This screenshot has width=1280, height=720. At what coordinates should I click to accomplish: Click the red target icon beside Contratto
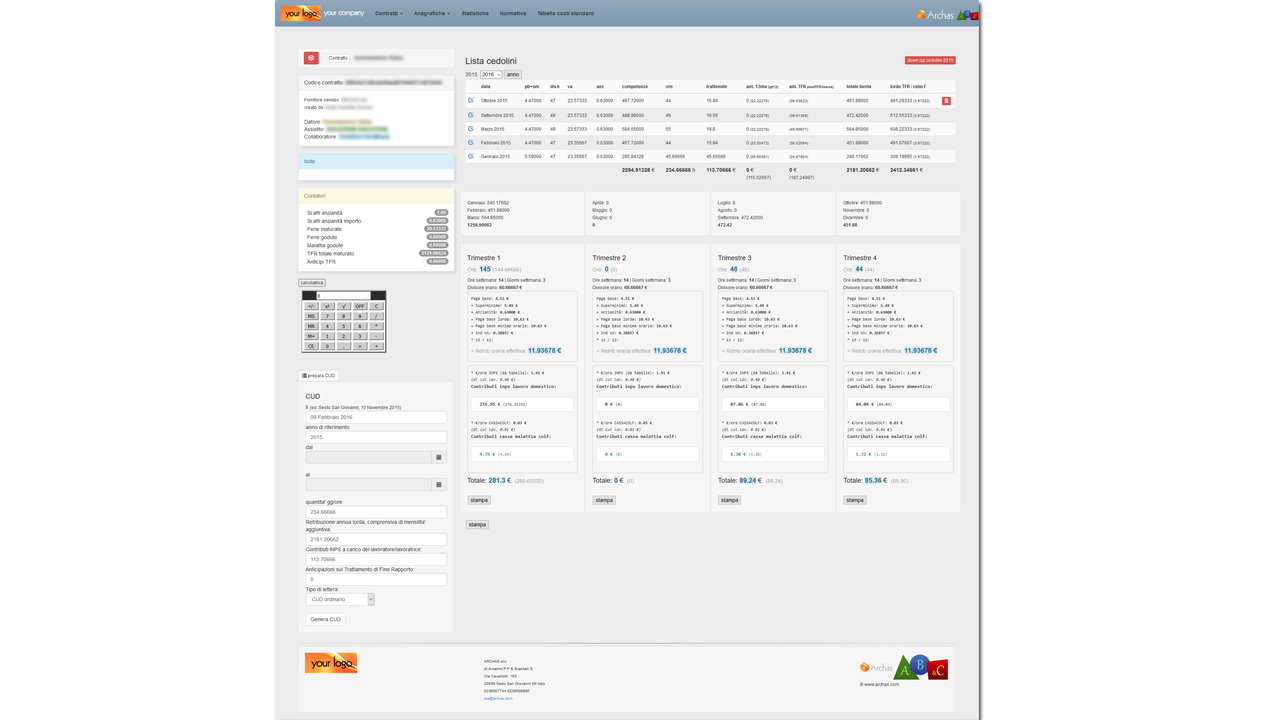311,58
